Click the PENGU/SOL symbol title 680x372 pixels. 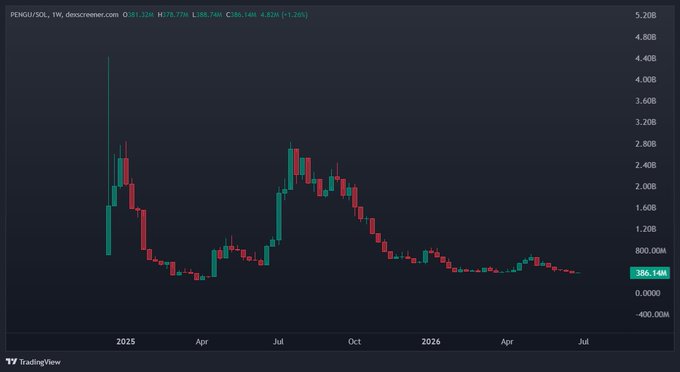(29, 15)
